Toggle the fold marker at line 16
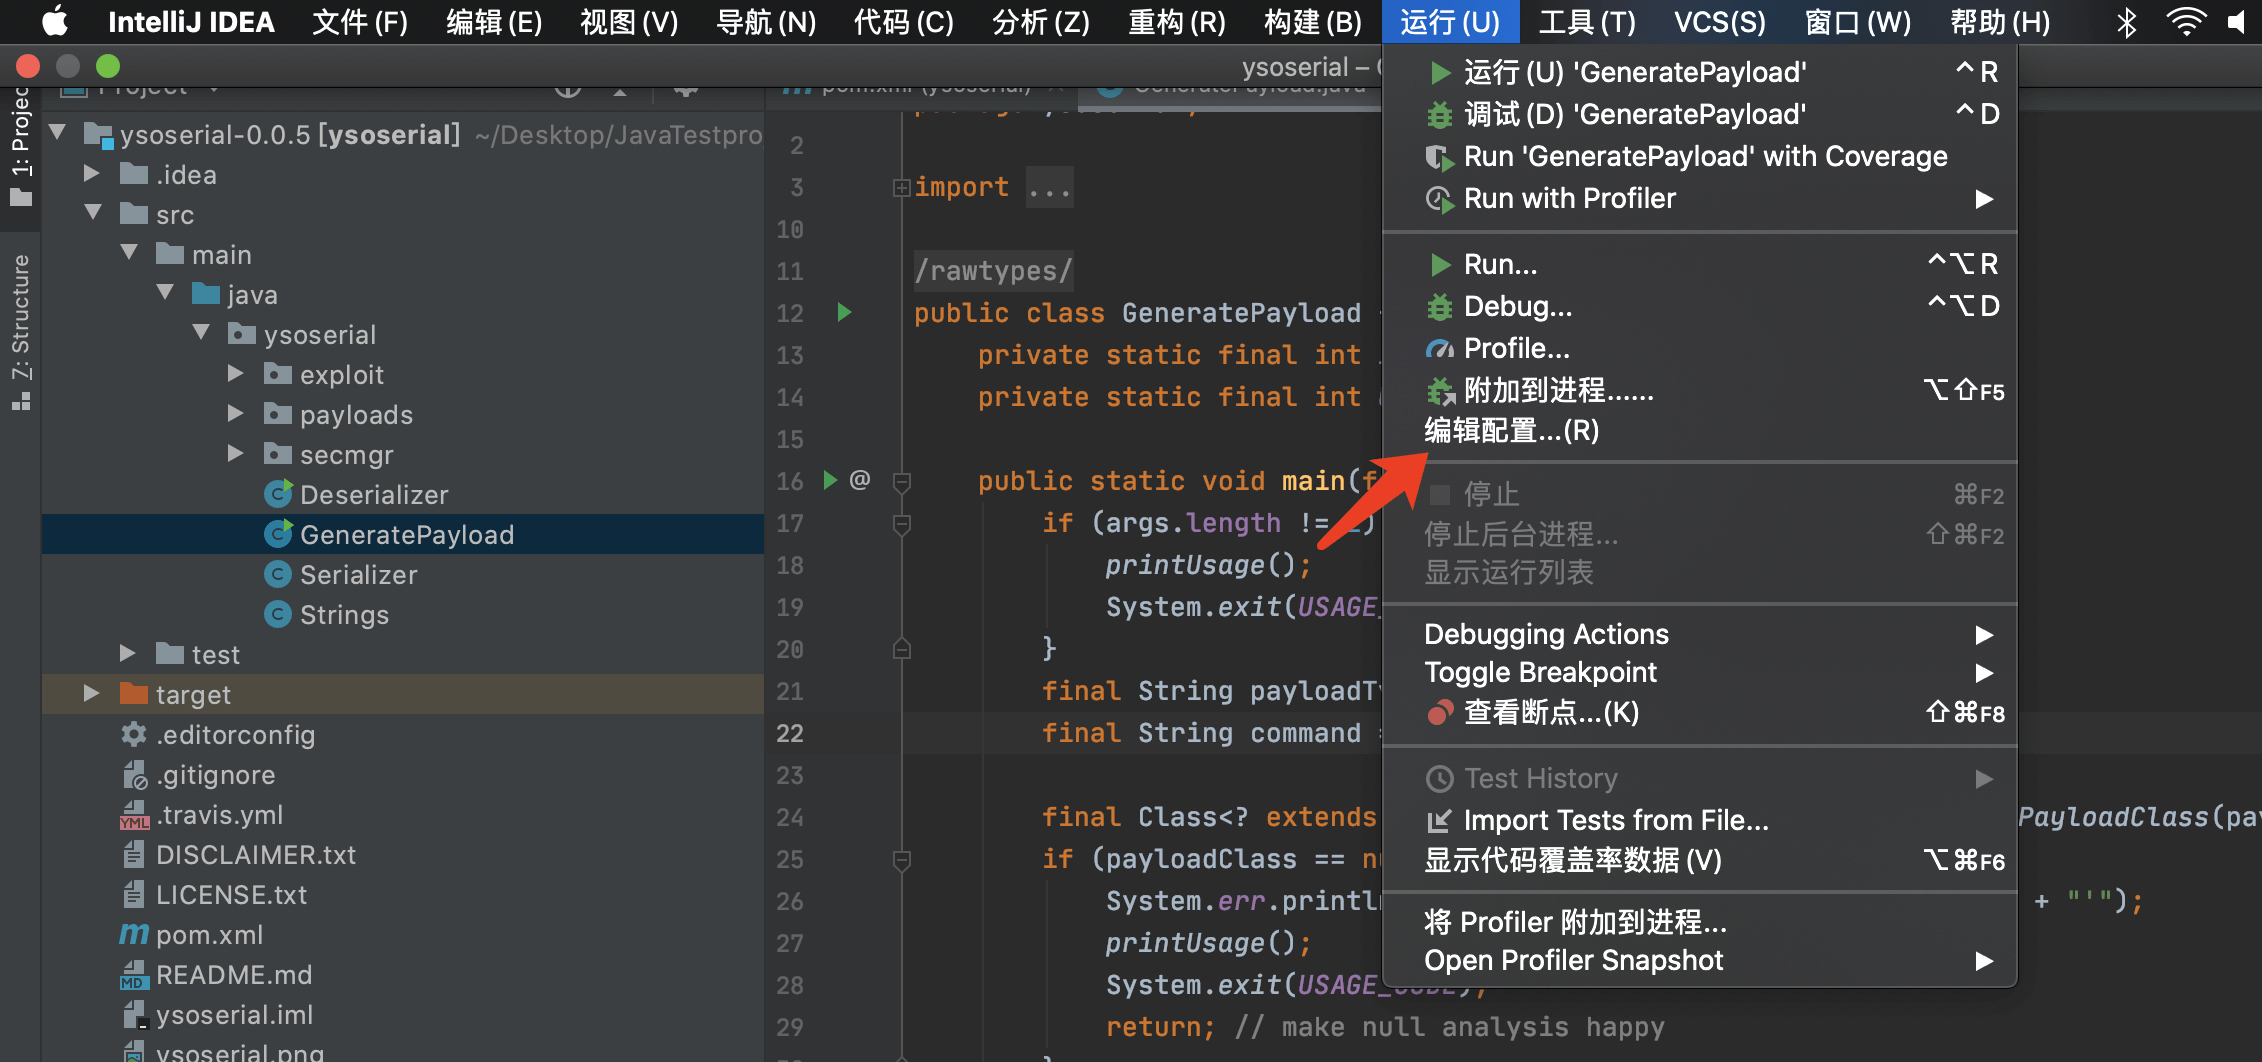Viewport: 2262px width, 1062px height. tap(901, 481)
